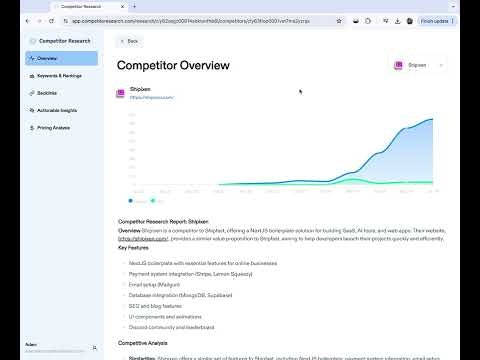The width and height of the screenshot is (480, 360).
Task: Click the Backlinks chain-link icon
Action: tap(32, 93)
